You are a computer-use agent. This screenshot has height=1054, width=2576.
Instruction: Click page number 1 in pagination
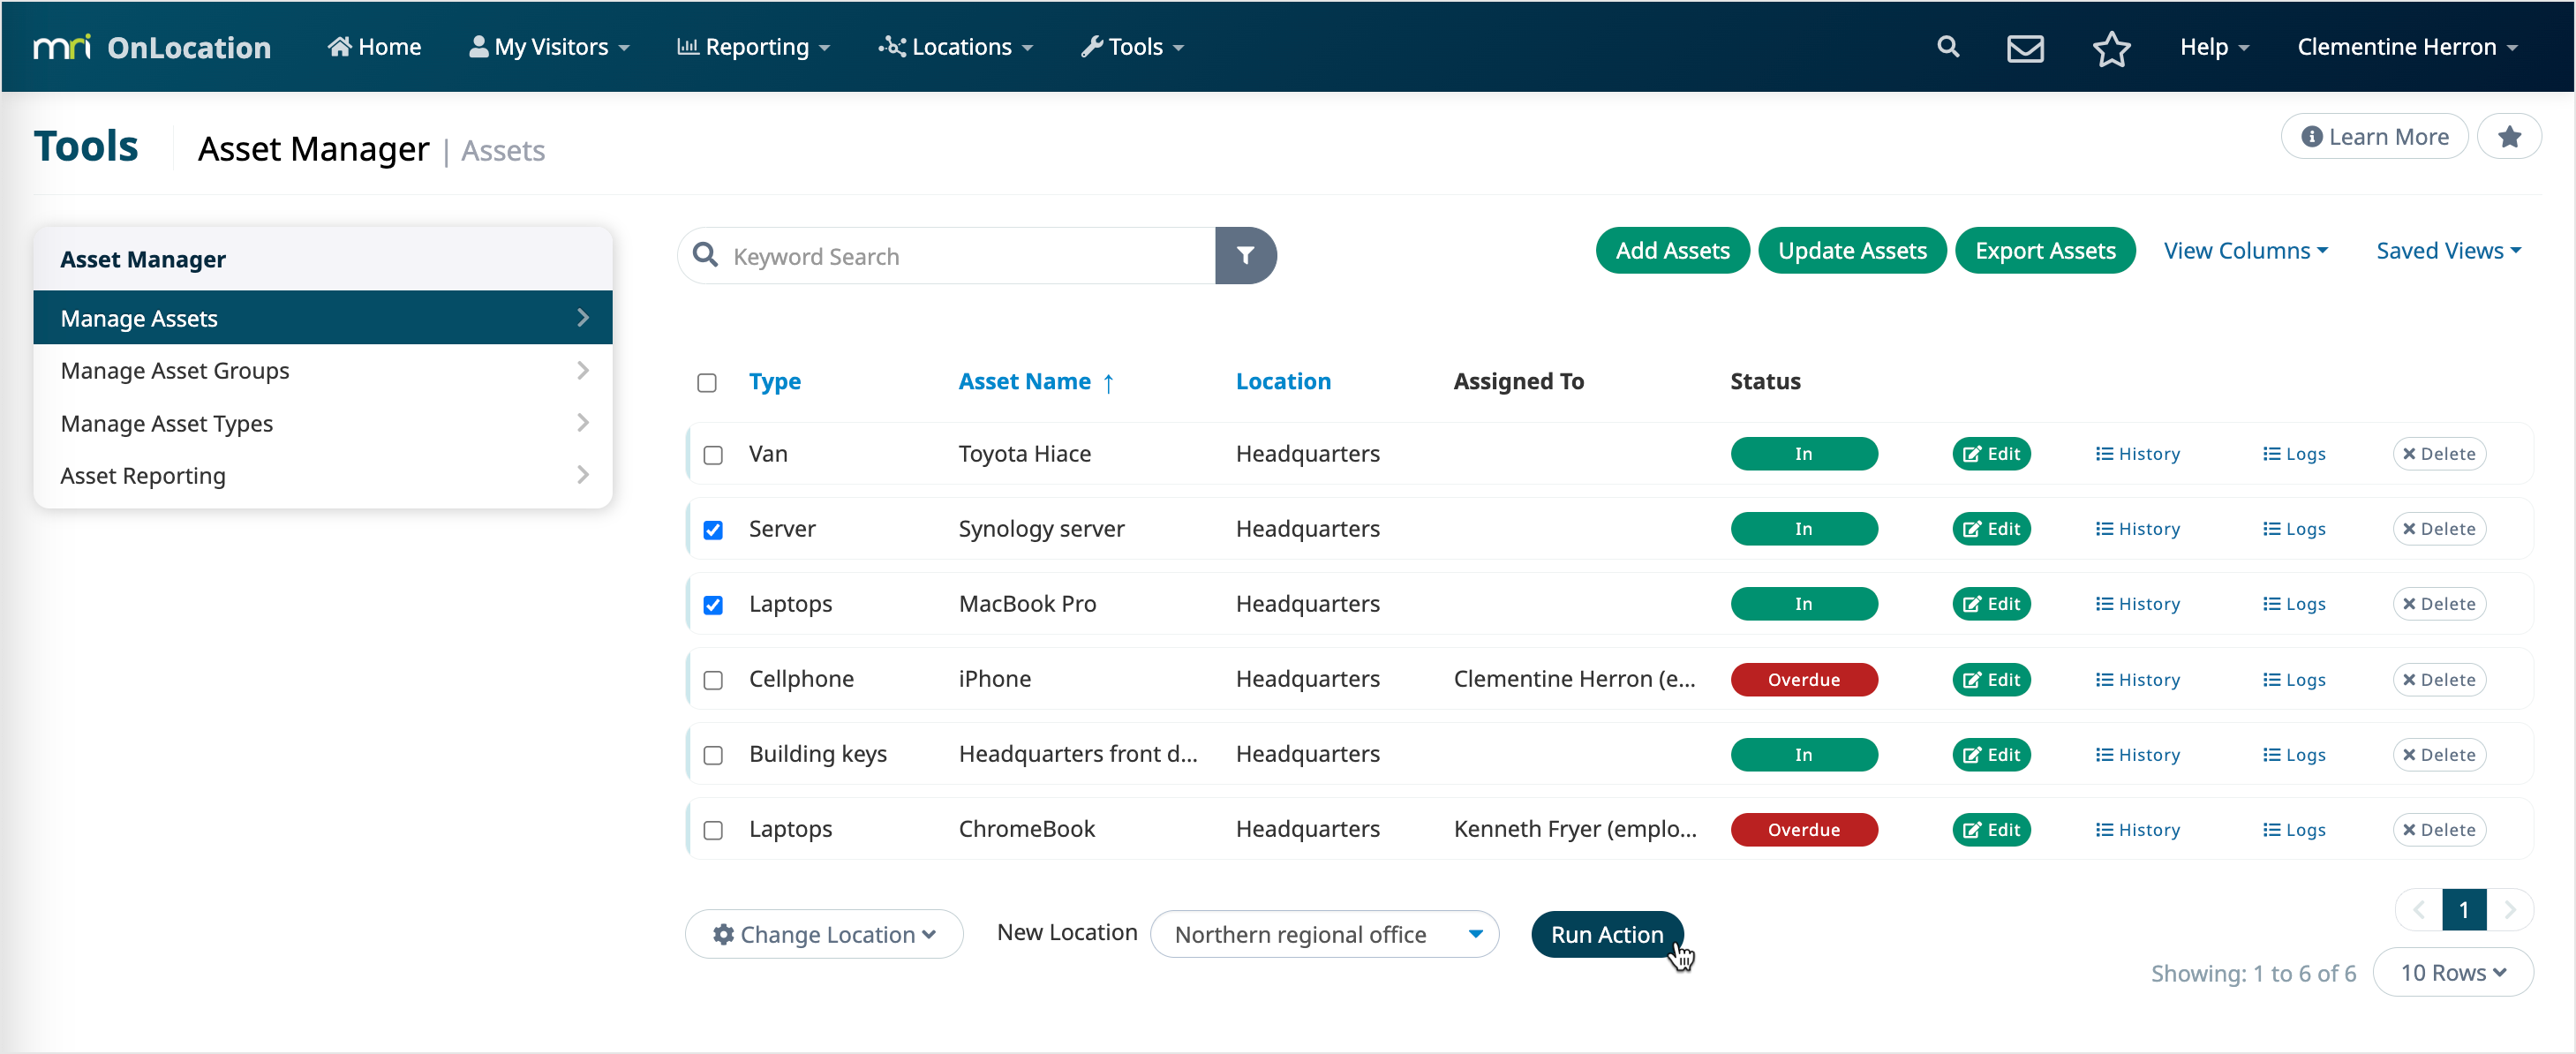point(2463,909)
